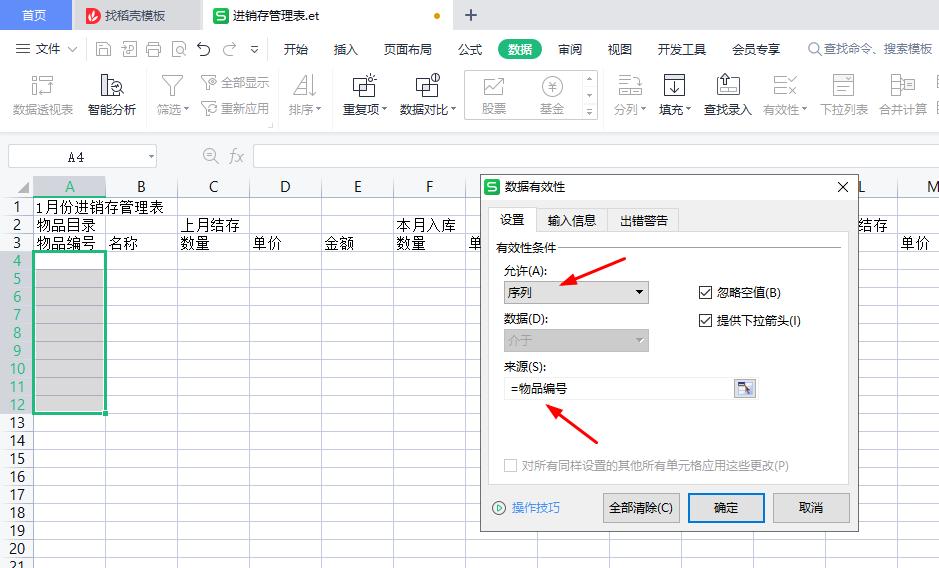Open the 页面布局 ribbon tab
The width and height of the screenshot is (939, 568).
point(408,49)
